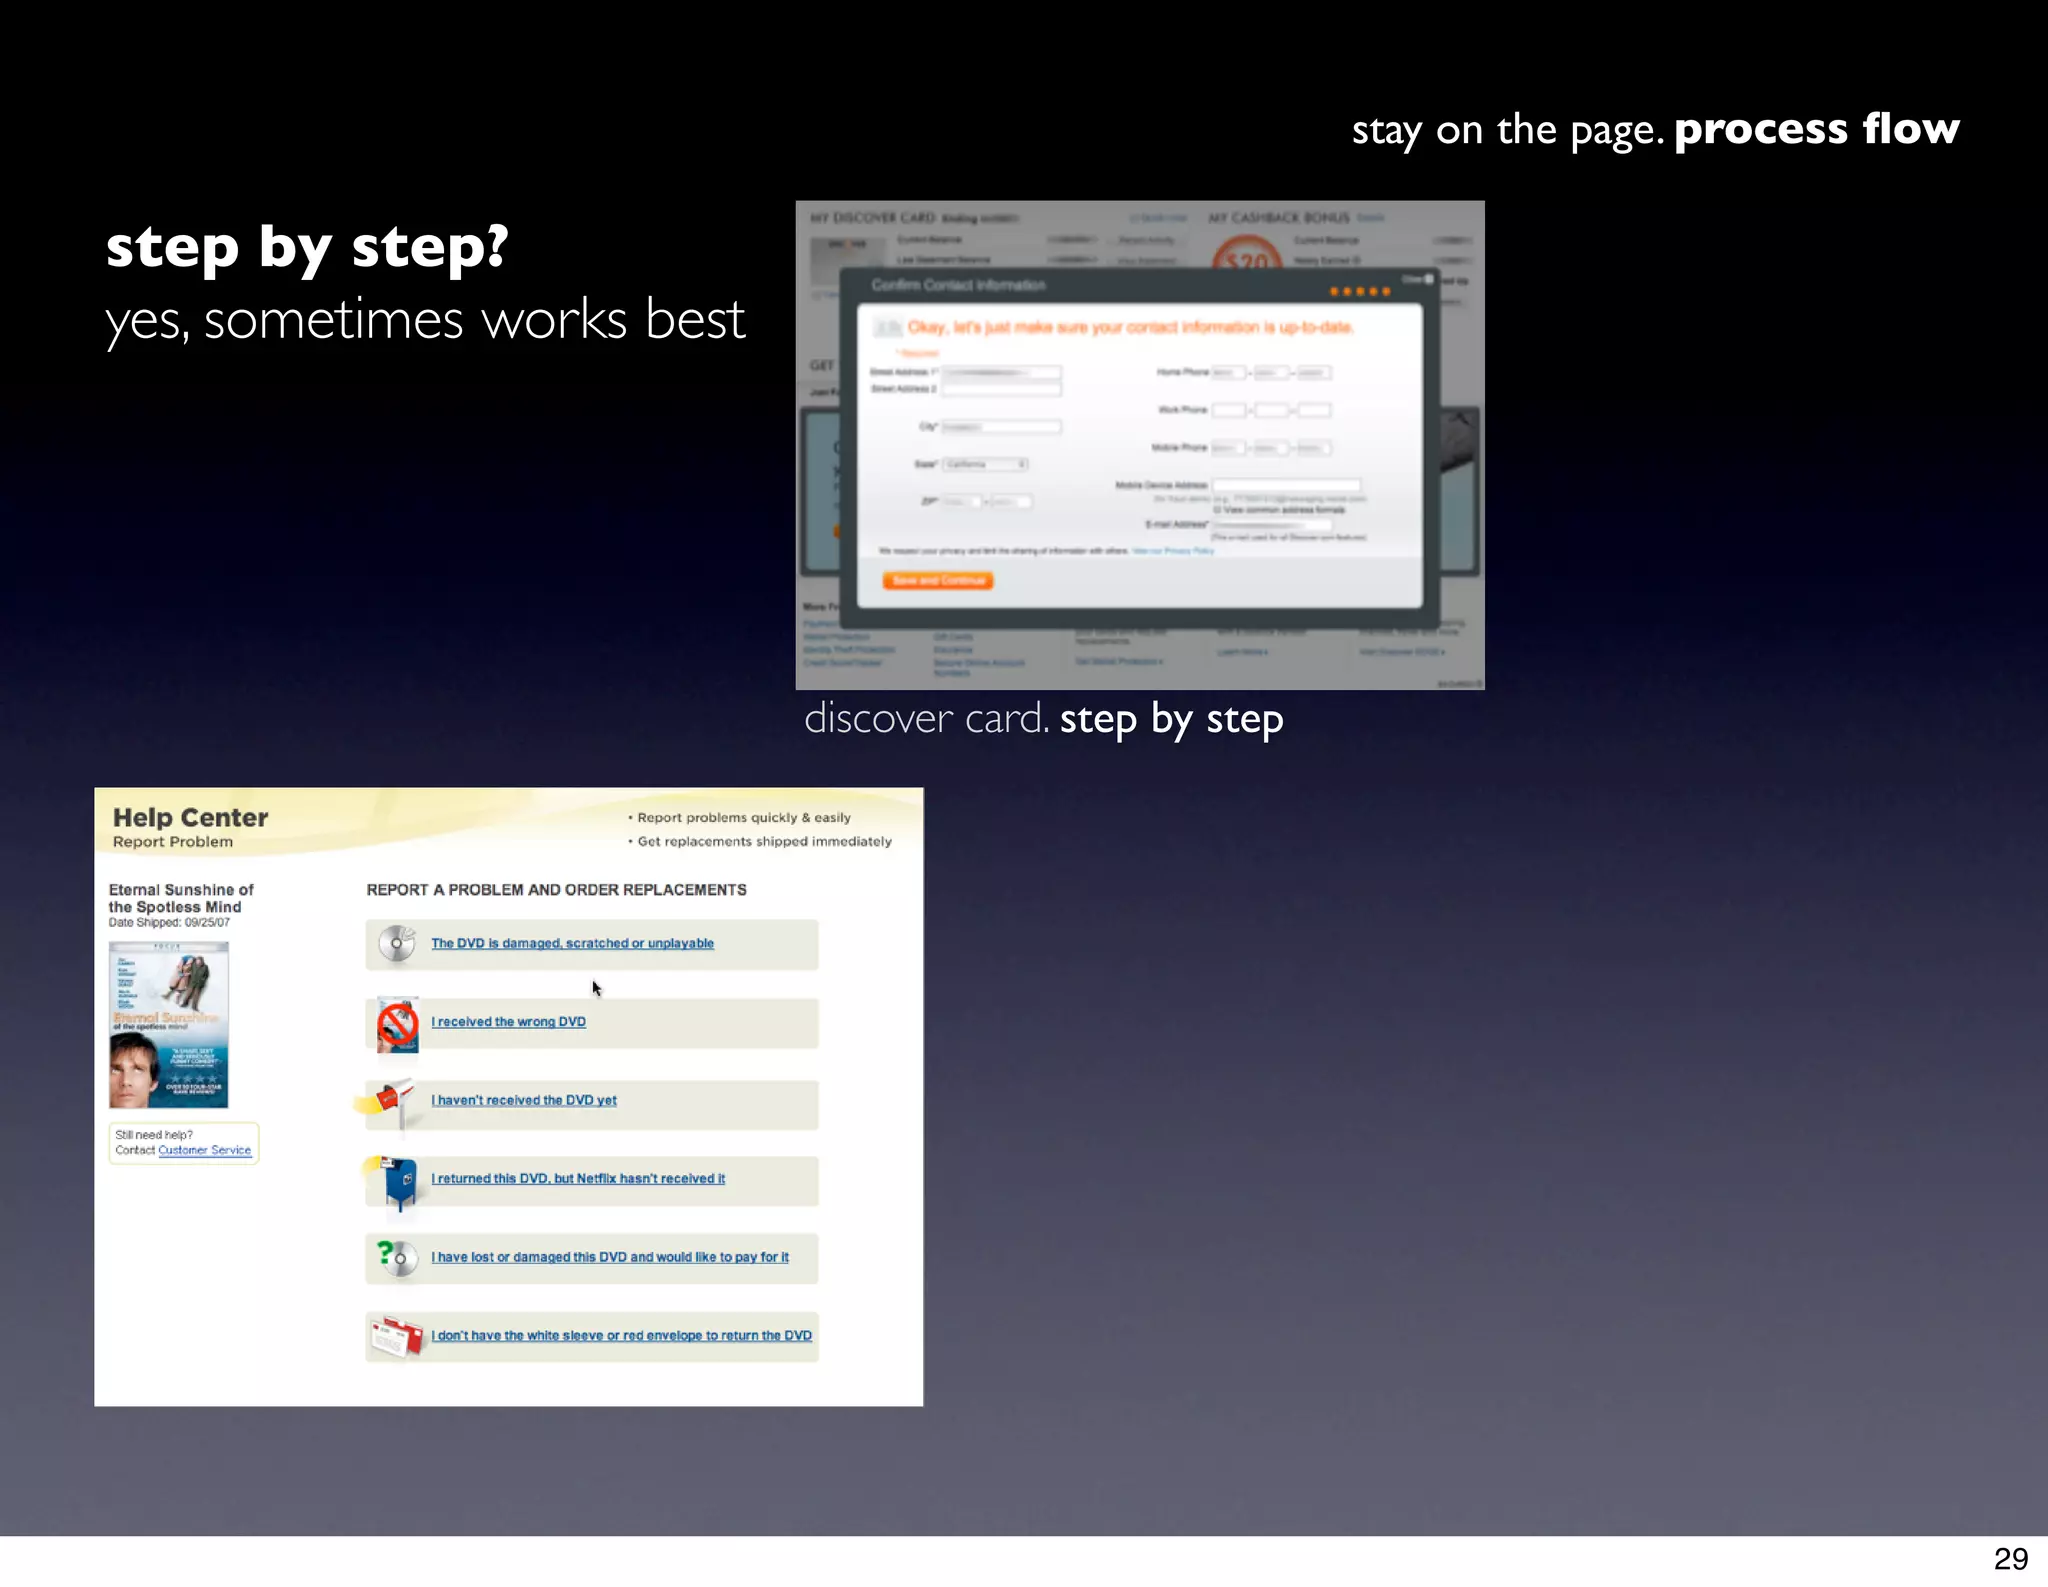This screenshot has width=2048, height=1587.
Task: Click the orange step progress dots
Action: (x=1360, y=292)
